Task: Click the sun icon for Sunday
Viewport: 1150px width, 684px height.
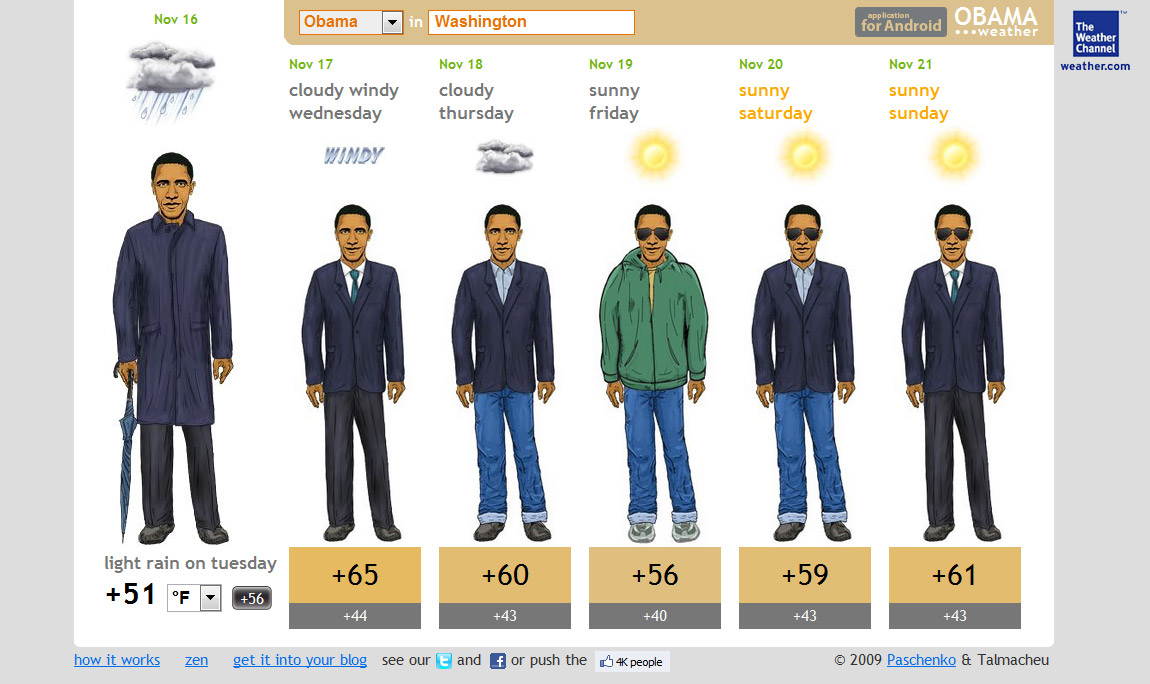Action: pos(954,155)
